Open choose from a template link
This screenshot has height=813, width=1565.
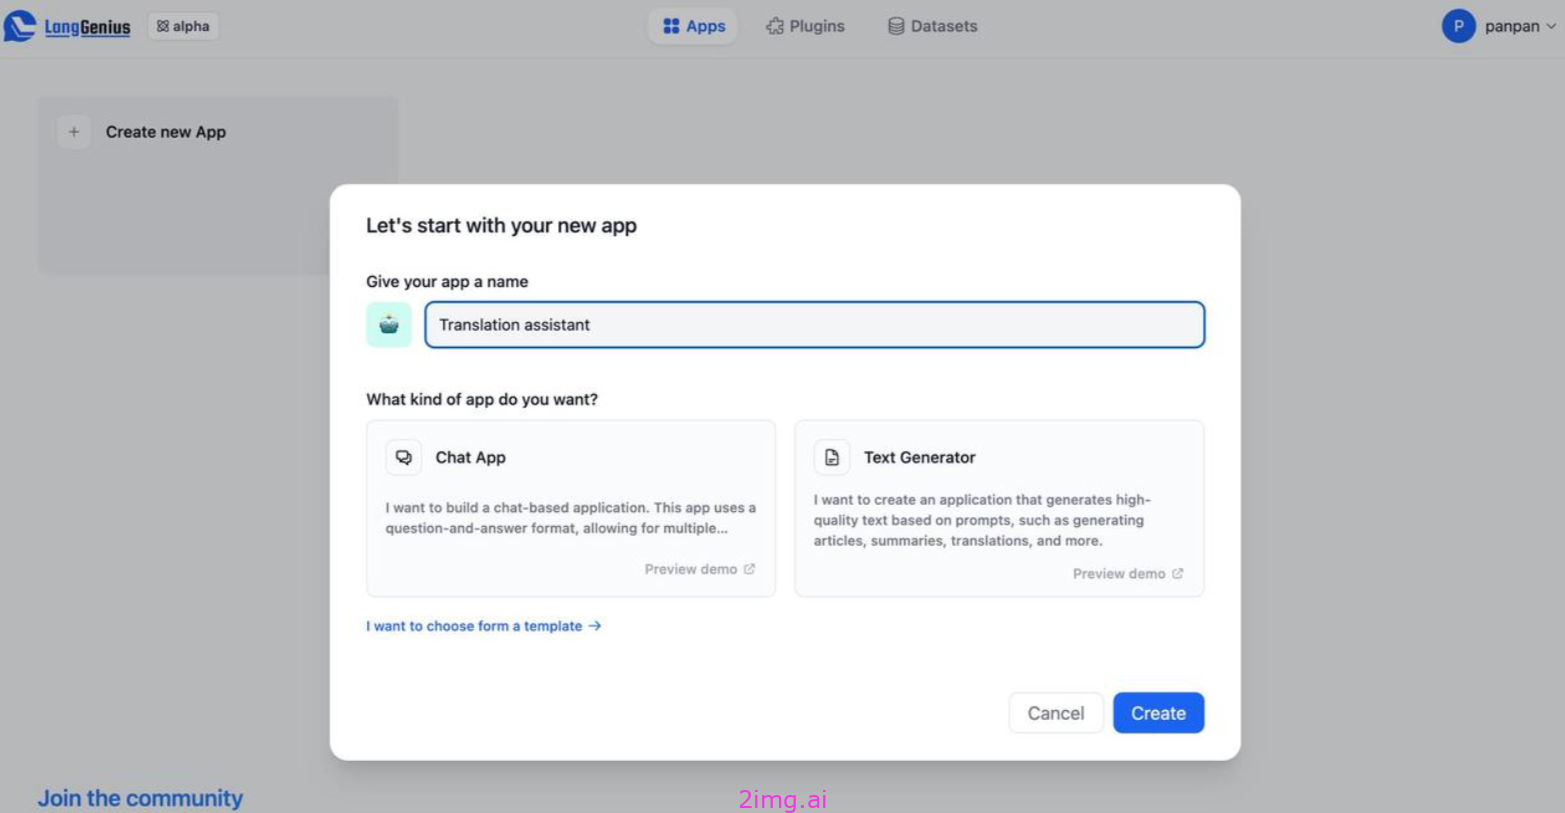click(484, 626)
